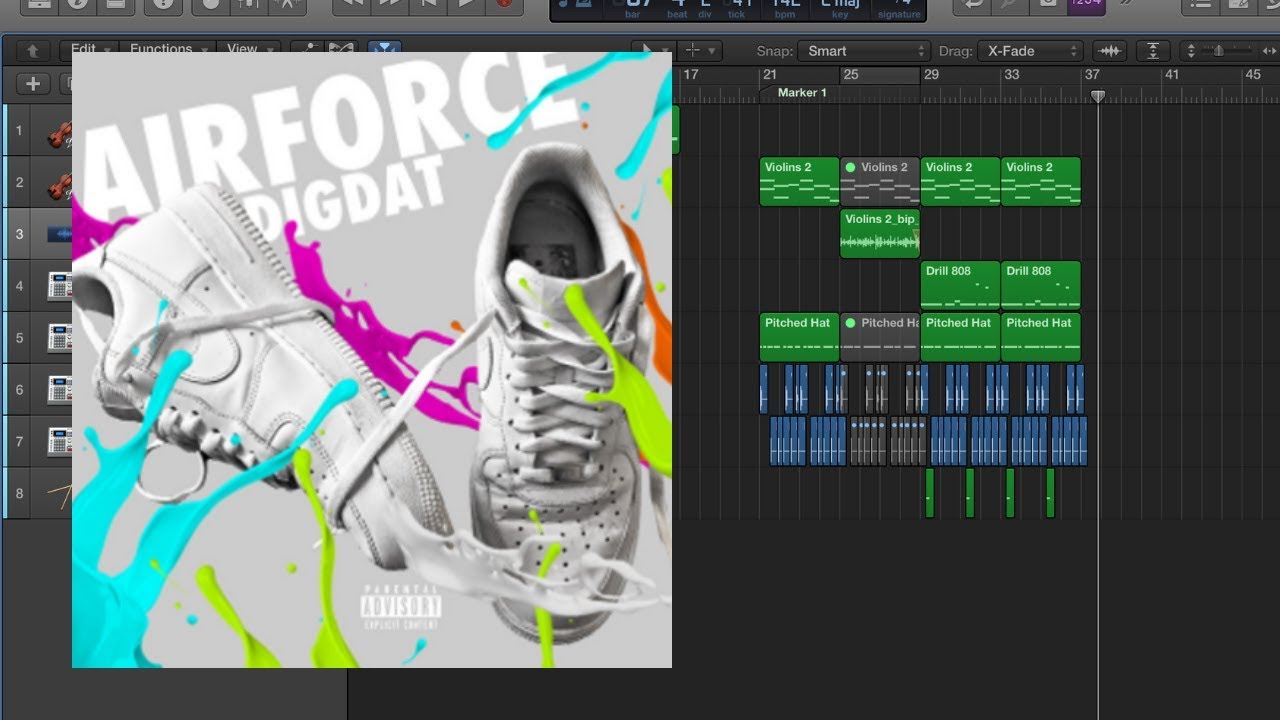
Task: Select violin icon on track 2
Action: click(59, 184)
